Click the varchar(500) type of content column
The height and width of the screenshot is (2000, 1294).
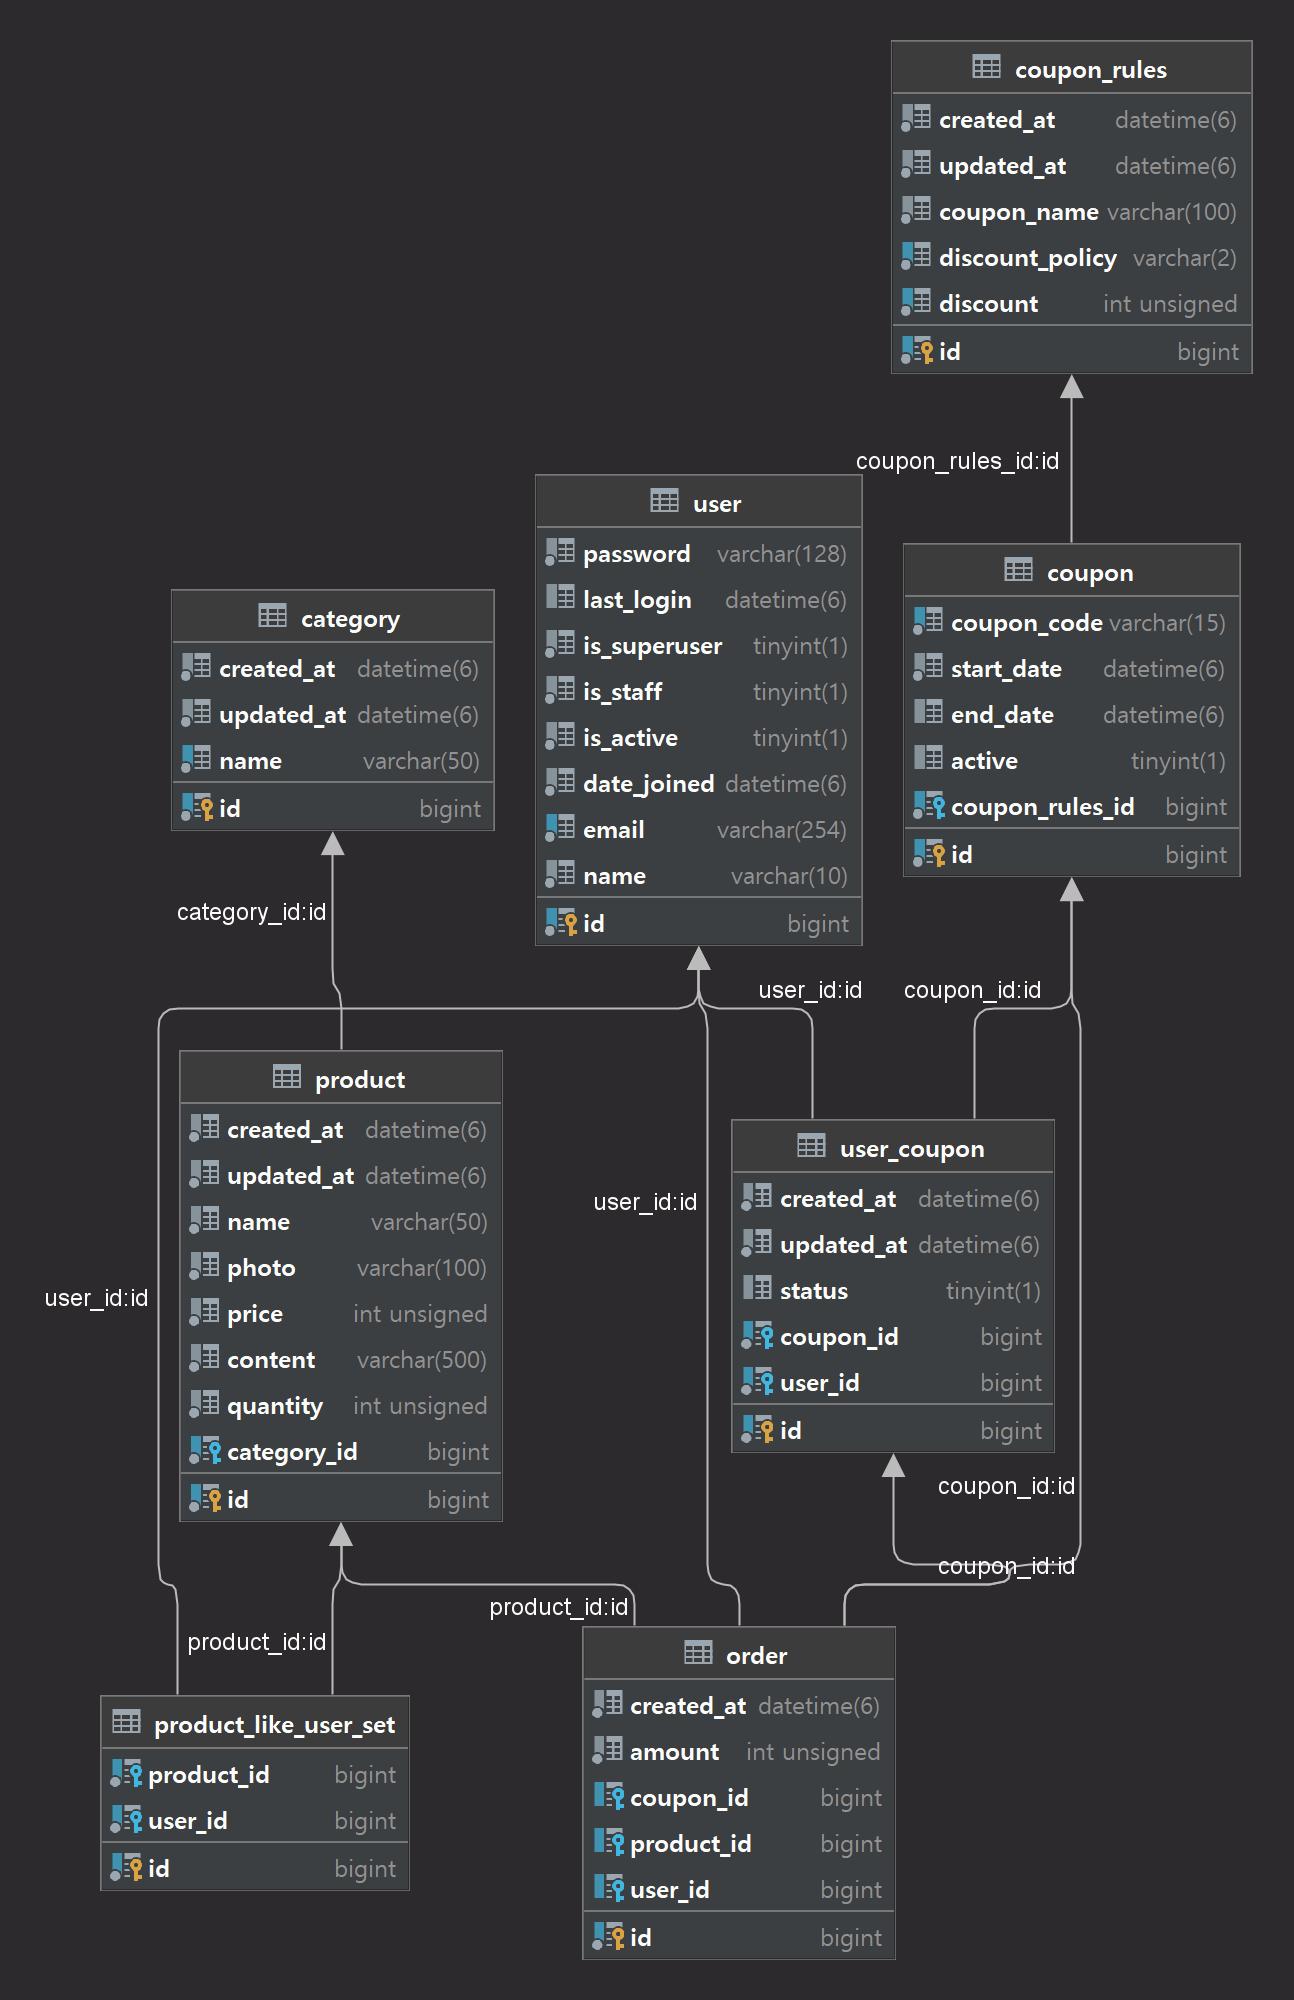pyautogui.click(x=421, y=1359)
